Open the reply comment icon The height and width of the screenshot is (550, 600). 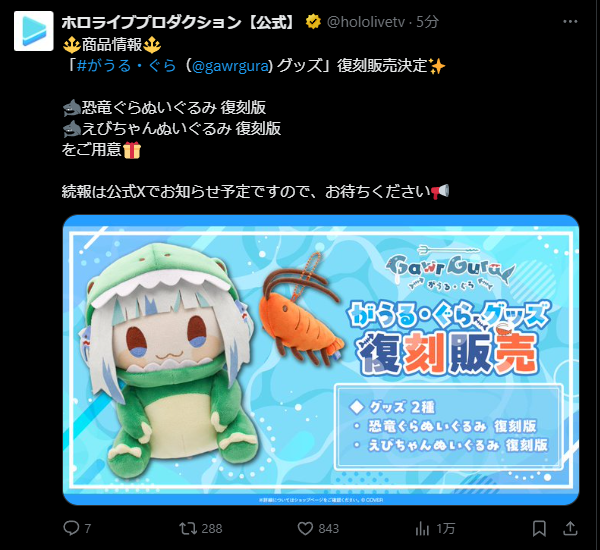71,528
